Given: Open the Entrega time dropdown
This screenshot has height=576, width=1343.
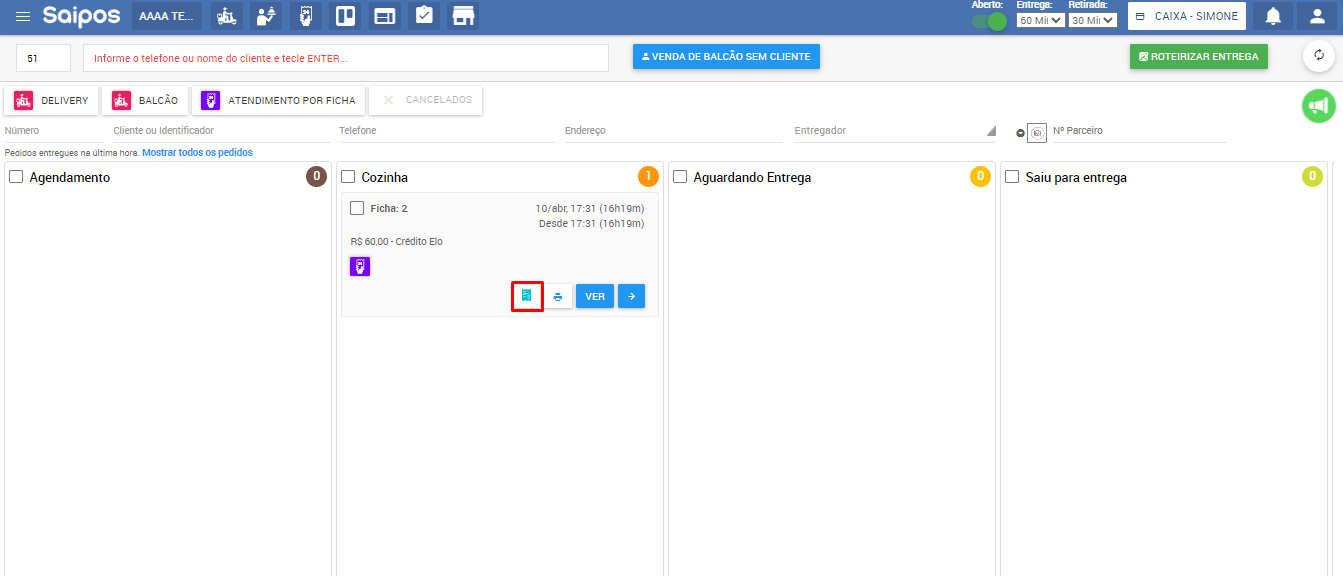Looking at the screenshot, I should coord(1040,20).
